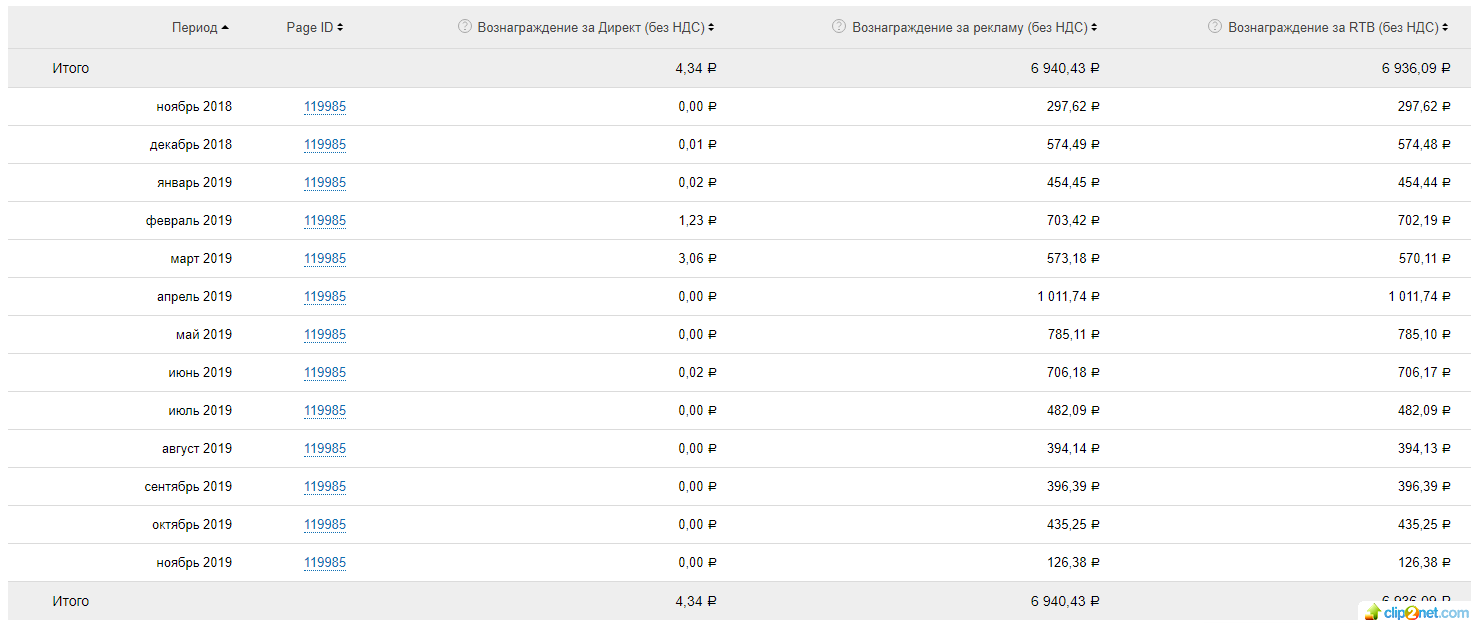
Task: Click sort arrow next to Период header
Action: pos(225,28)
